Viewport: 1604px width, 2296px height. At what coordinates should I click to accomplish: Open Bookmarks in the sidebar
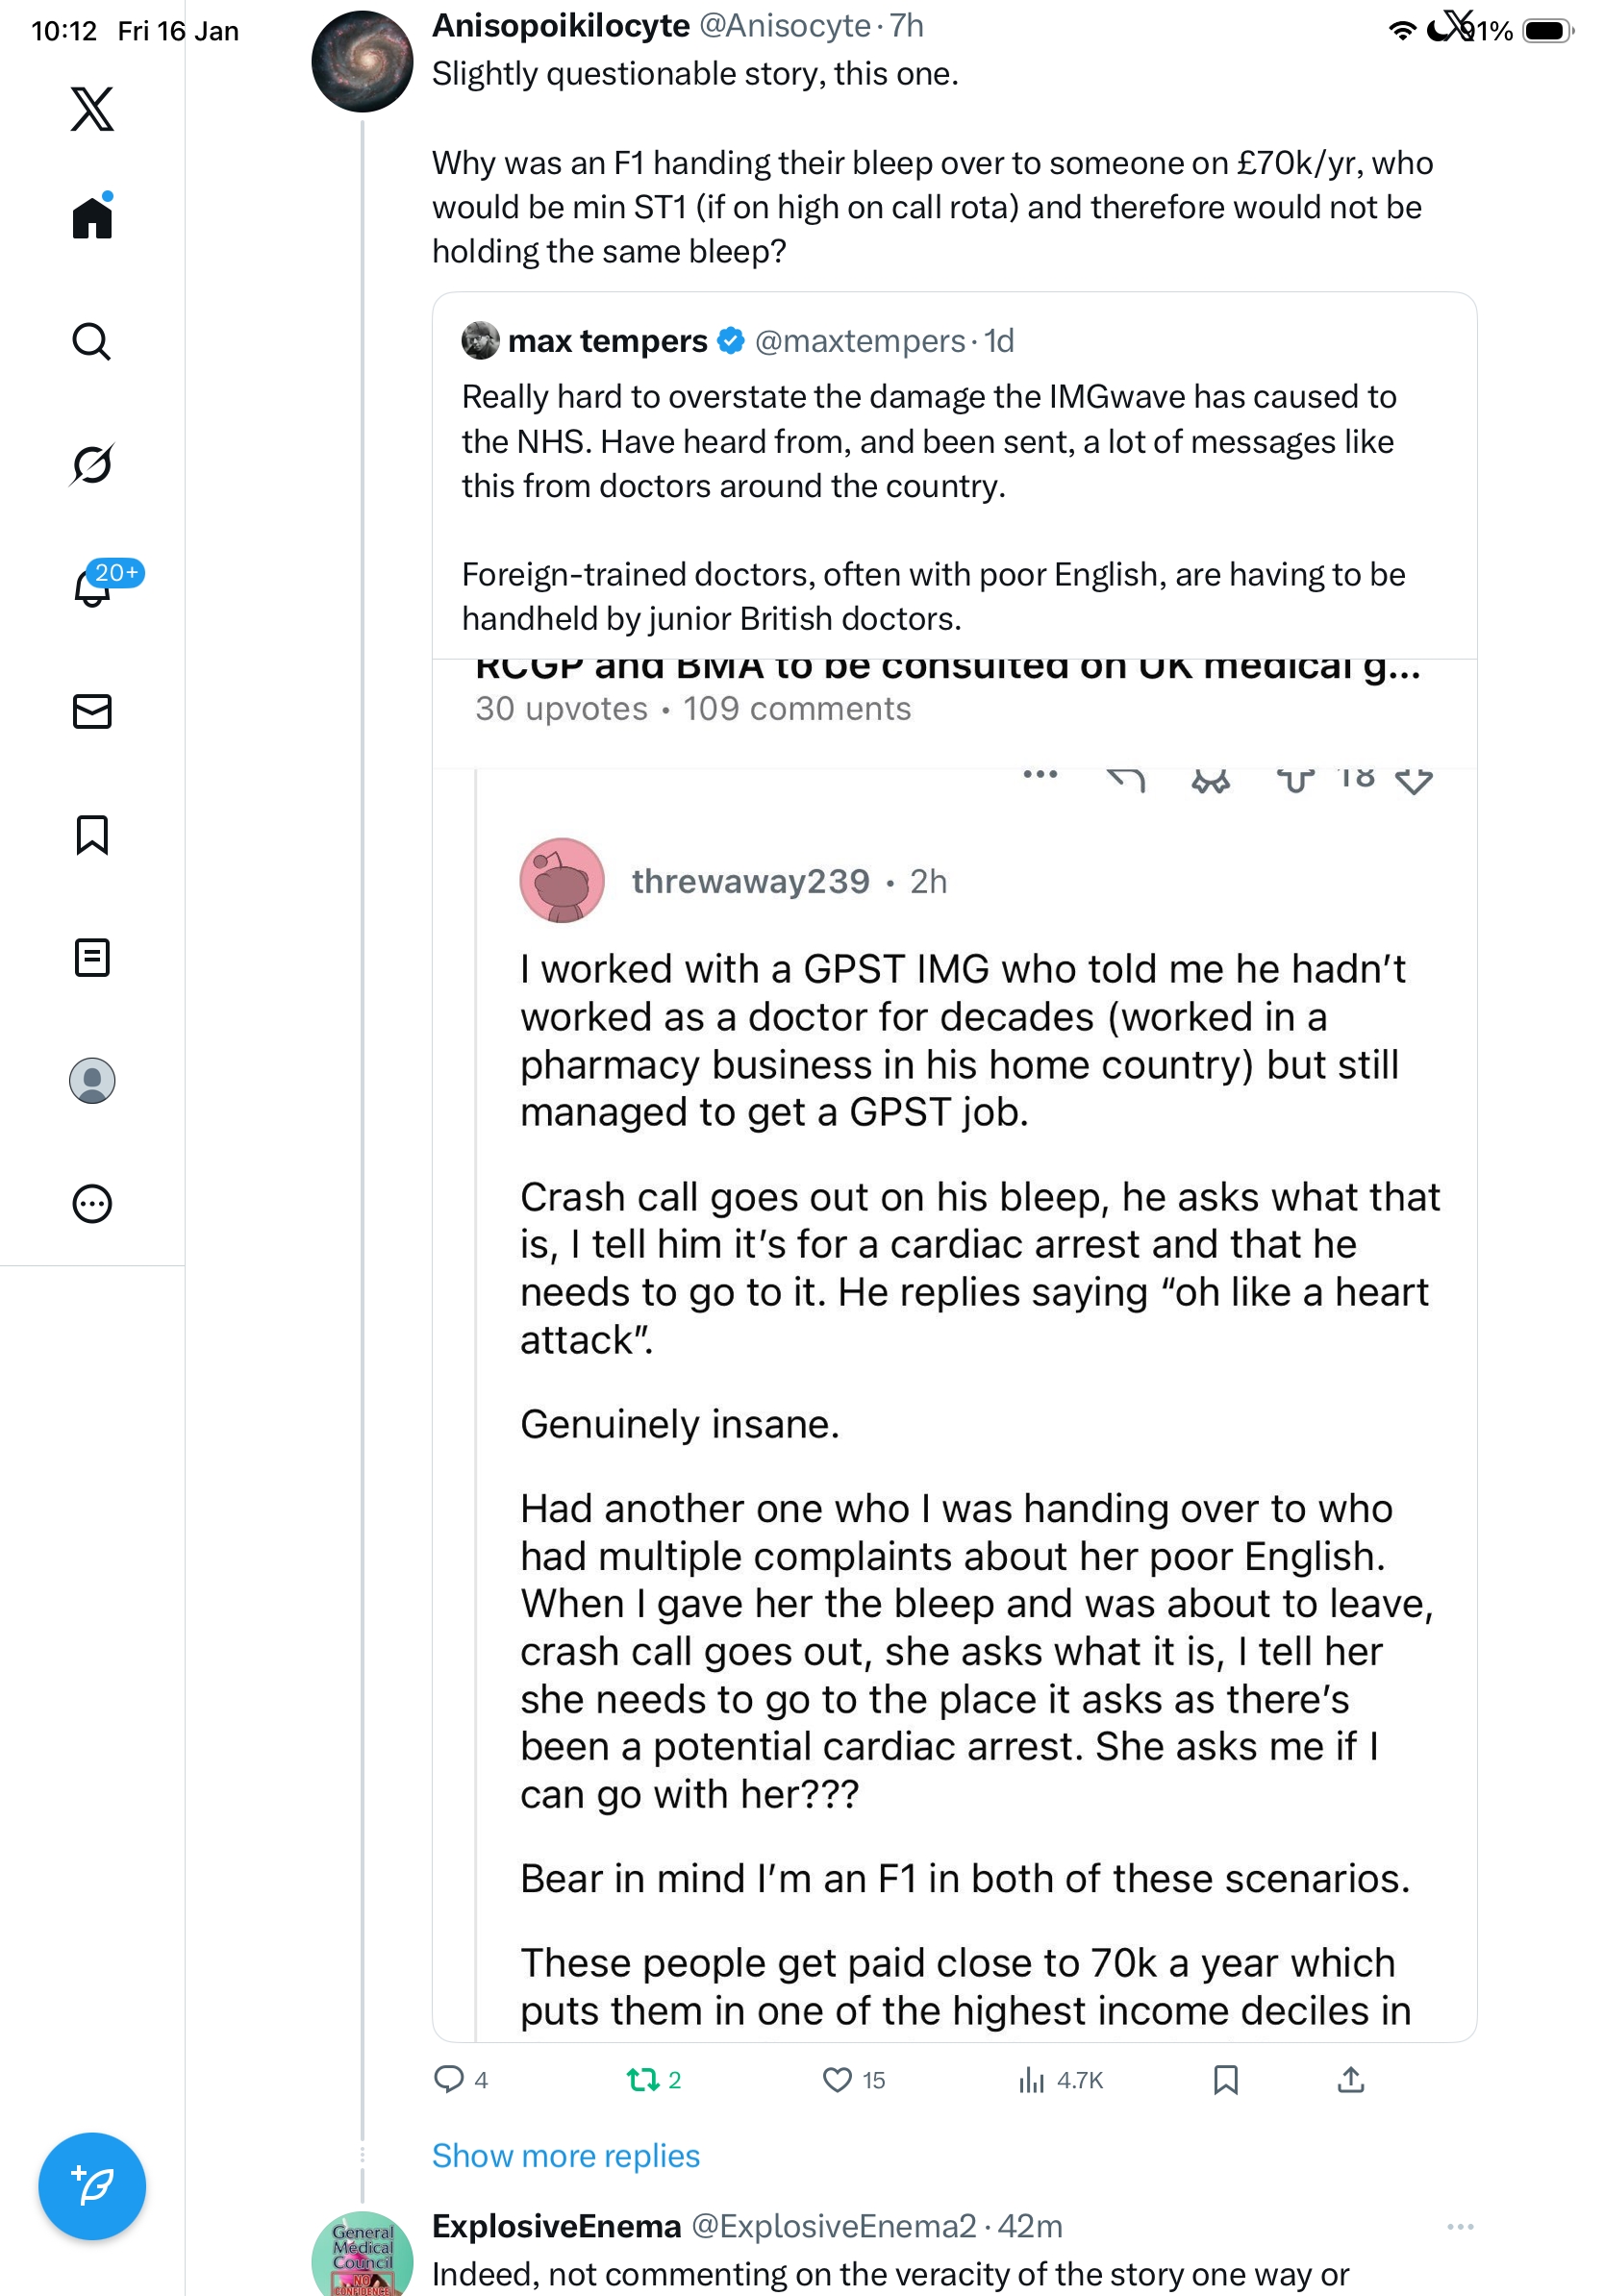pyautogui.click(x=92, y=834)
